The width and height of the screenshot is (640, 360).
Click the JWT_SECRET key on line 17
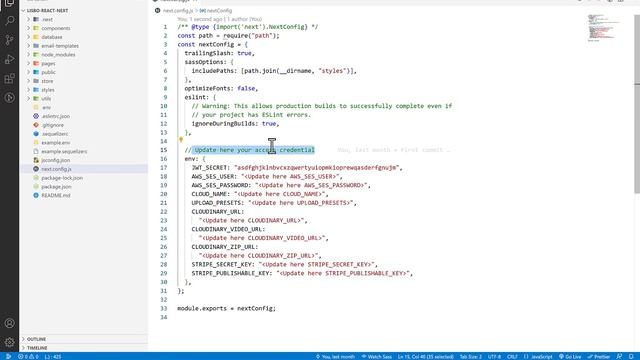pyautogui.click(x=211, y=168)
